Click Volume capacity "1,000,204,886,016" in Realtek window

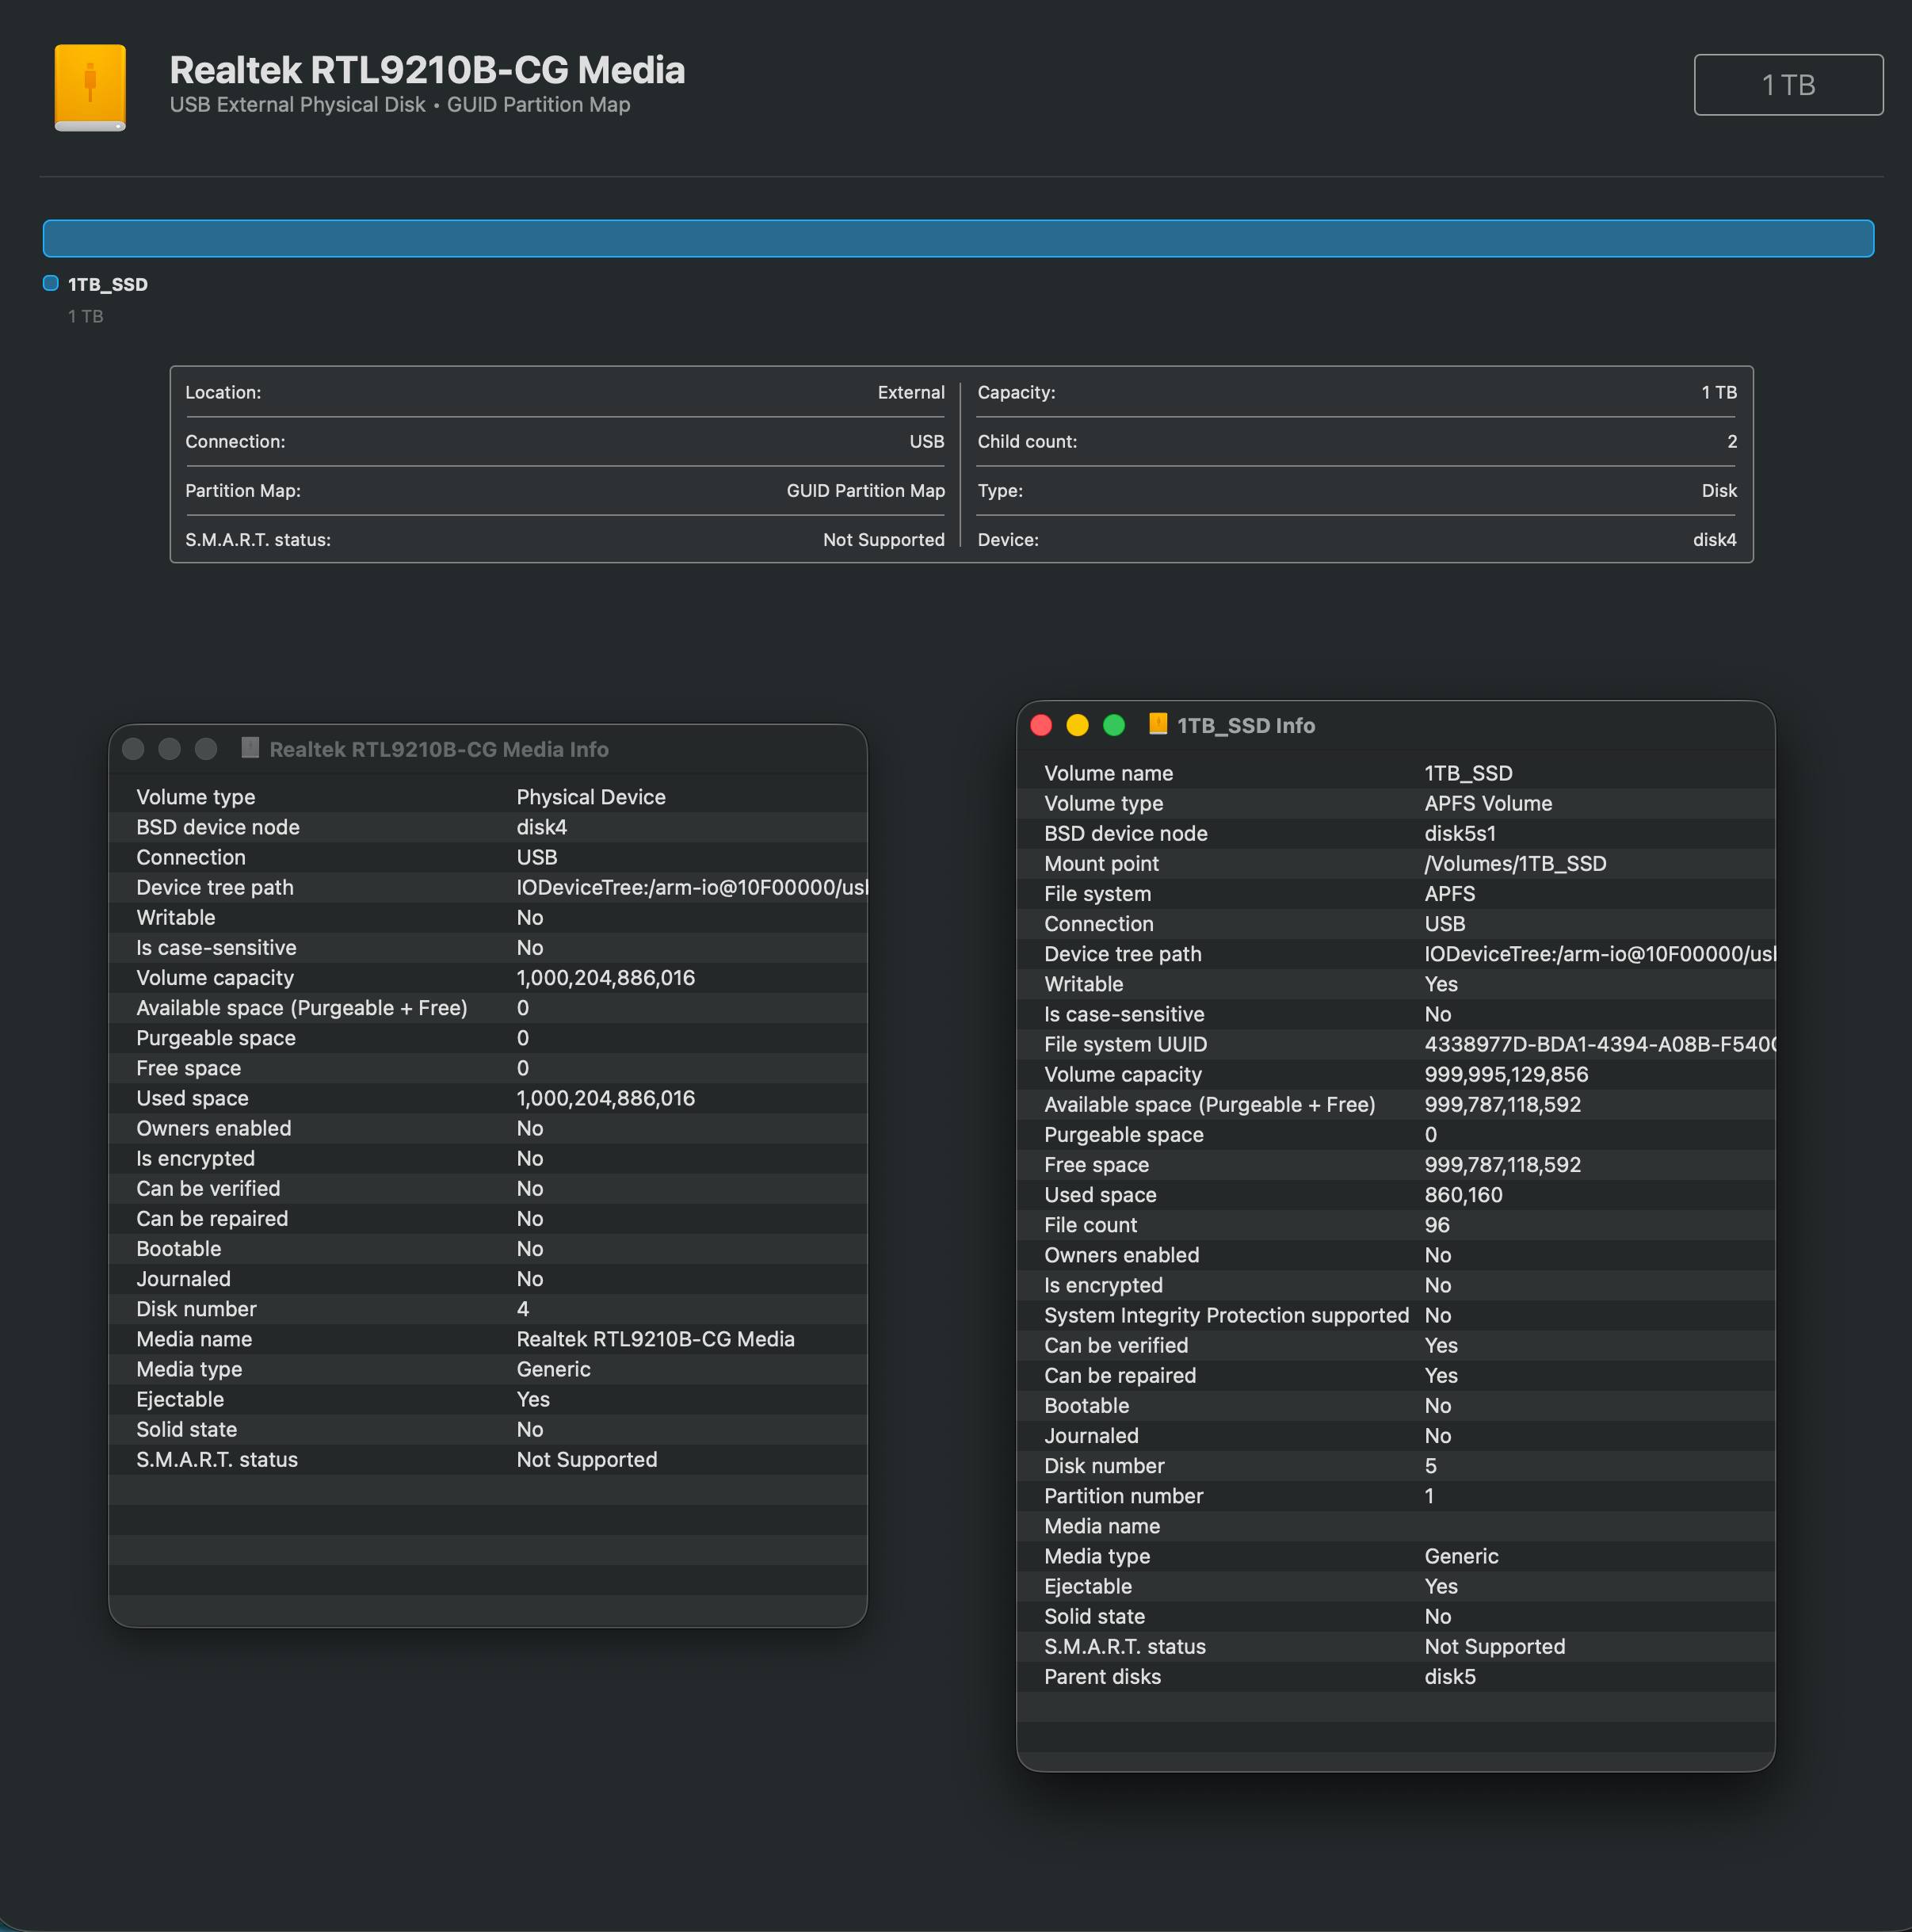[606, 977]
